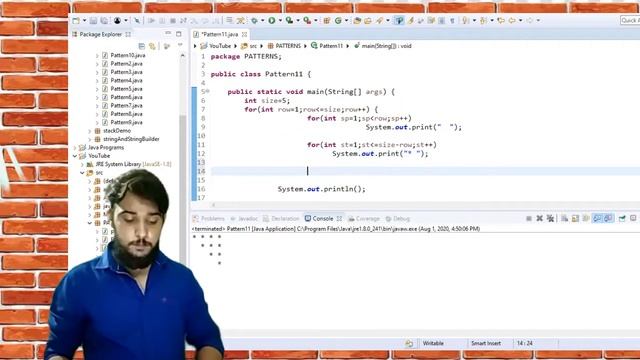Click the External Tools run icon
The height and width of the screenshot is (360, 640).
click(307, 20)
